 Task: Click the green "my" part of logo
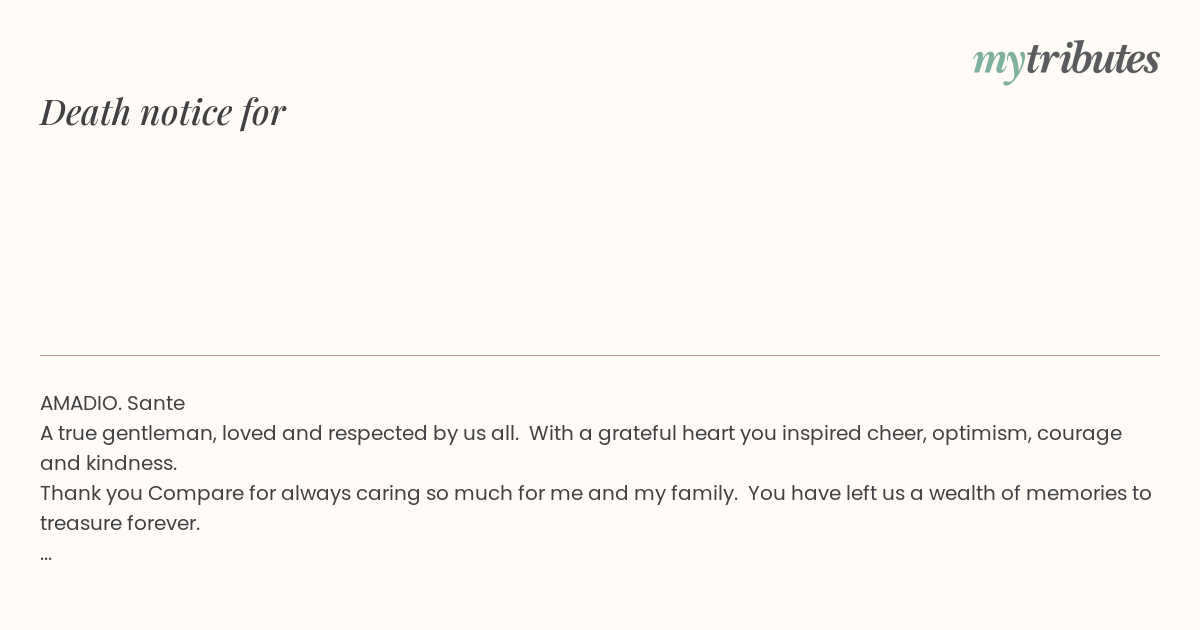tap(999, 63)
